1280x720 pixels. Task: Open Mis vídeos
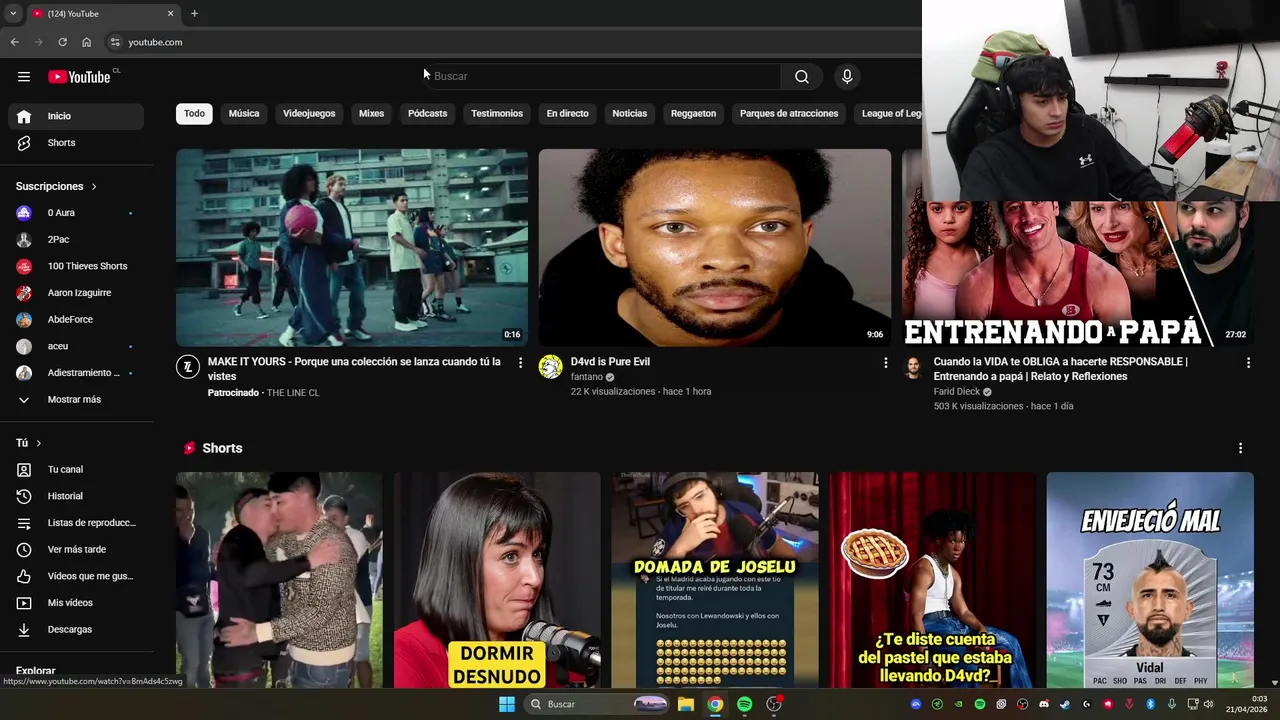(76, 603)
